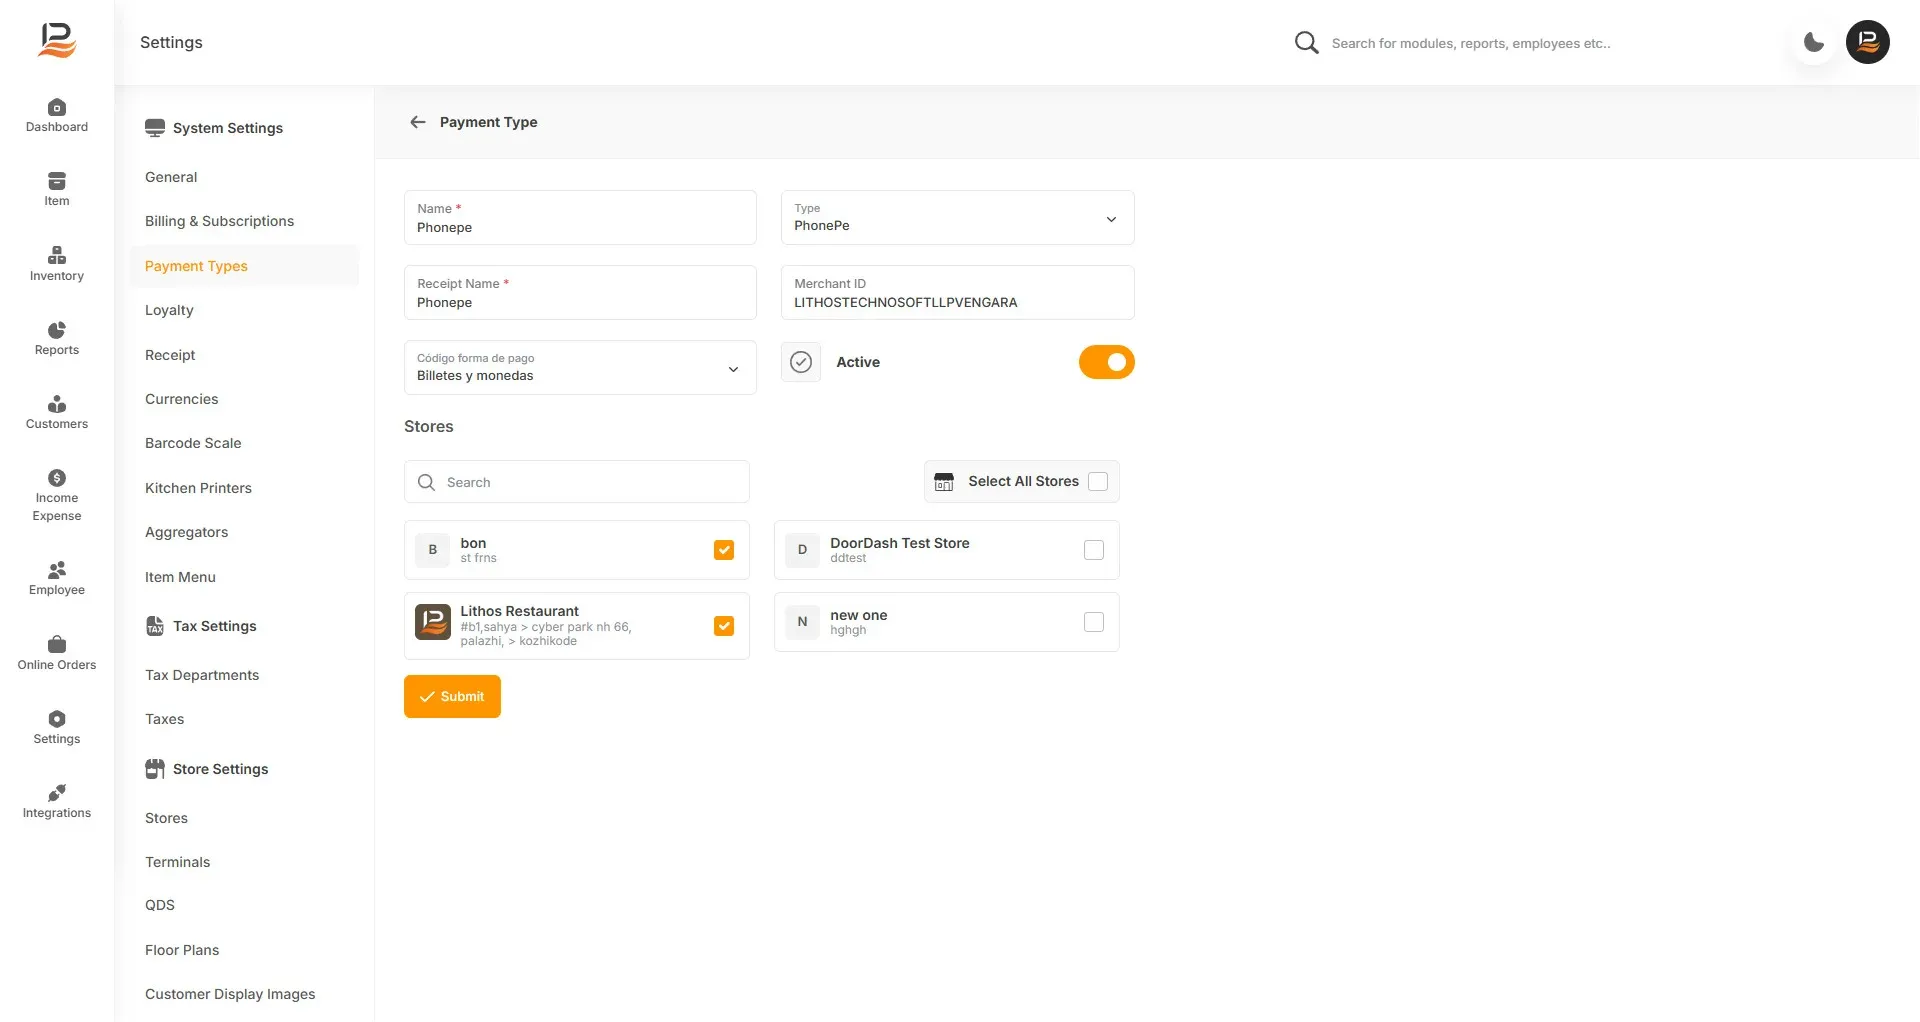The height and width of the screenshot is (1022, 1920).
Task: Open Aggregators menu item
Action: point(186,532)
